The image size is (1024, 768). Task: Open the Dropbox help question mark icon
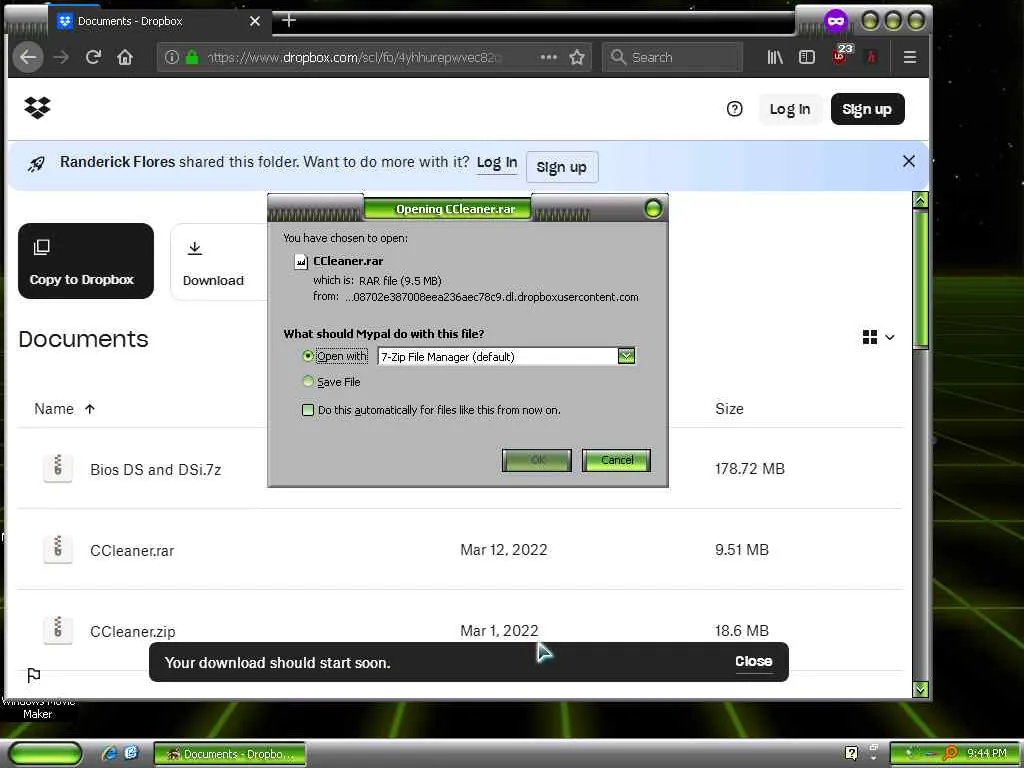point(734,109)
